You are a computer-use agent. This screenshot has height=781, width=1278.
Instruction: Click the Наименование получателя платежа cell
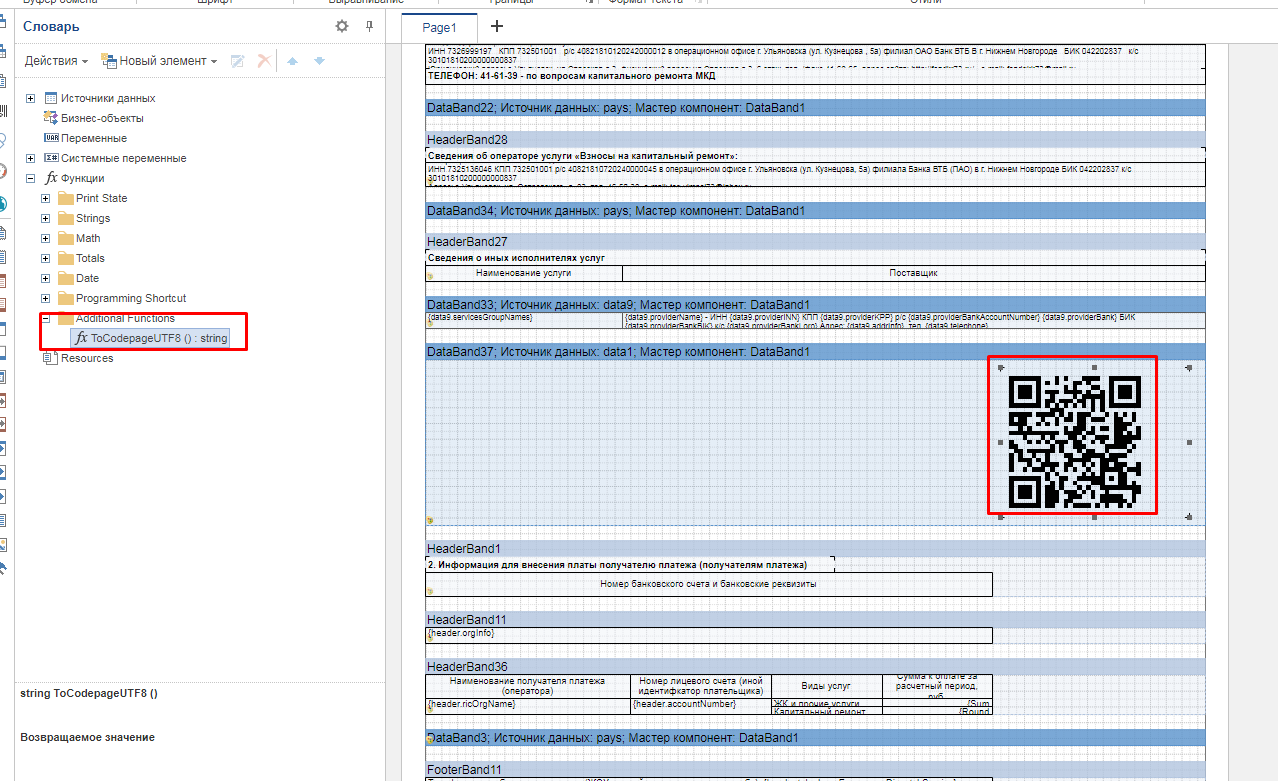click(x=528, y=686)
